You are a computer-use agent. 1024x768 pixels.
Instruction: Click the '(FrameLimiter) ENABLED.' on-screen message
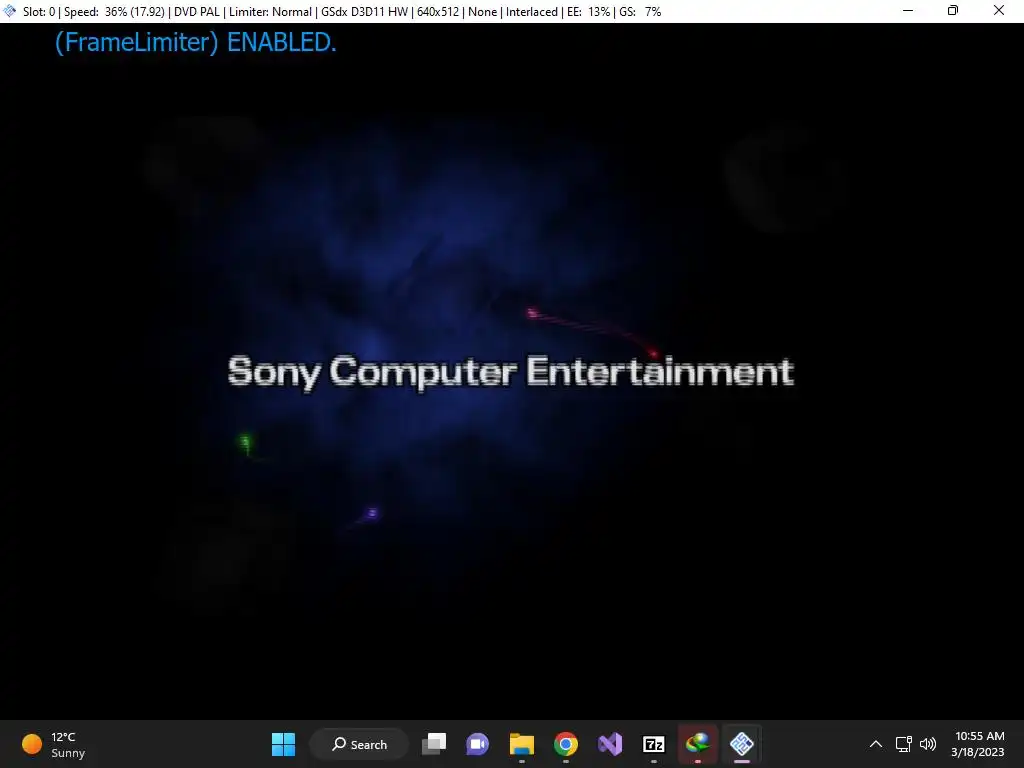coord(195,42)
